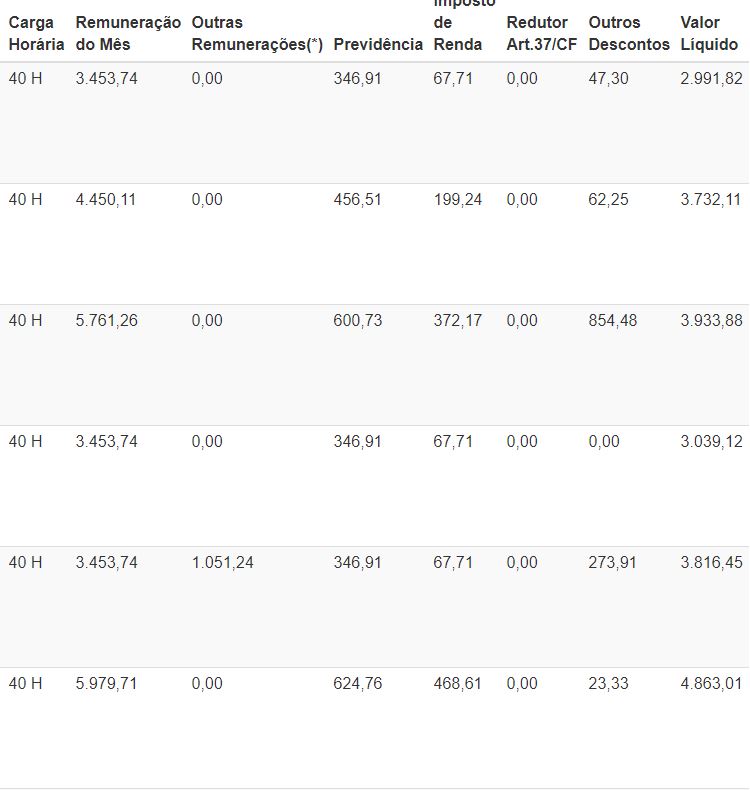
Task: Click the Outros Descontos column header
Action: coord(628,33)
